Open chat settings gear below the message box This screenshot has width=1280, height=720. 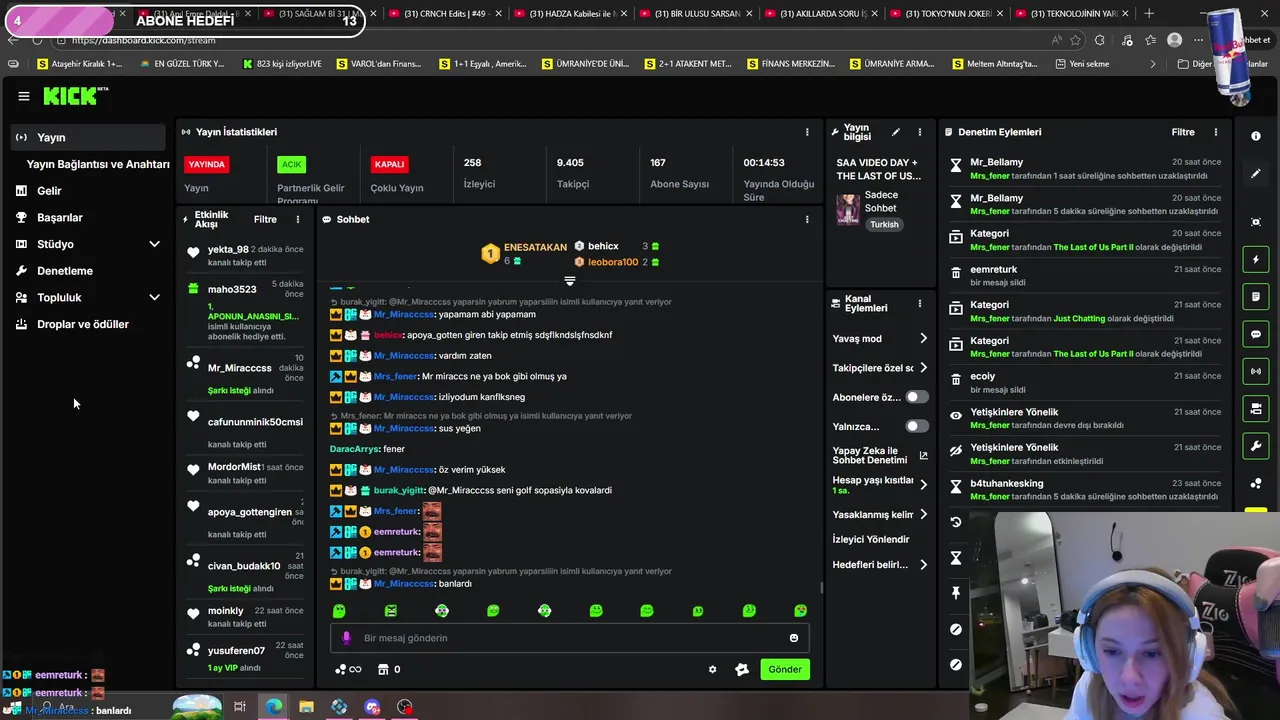pos(712,670)
